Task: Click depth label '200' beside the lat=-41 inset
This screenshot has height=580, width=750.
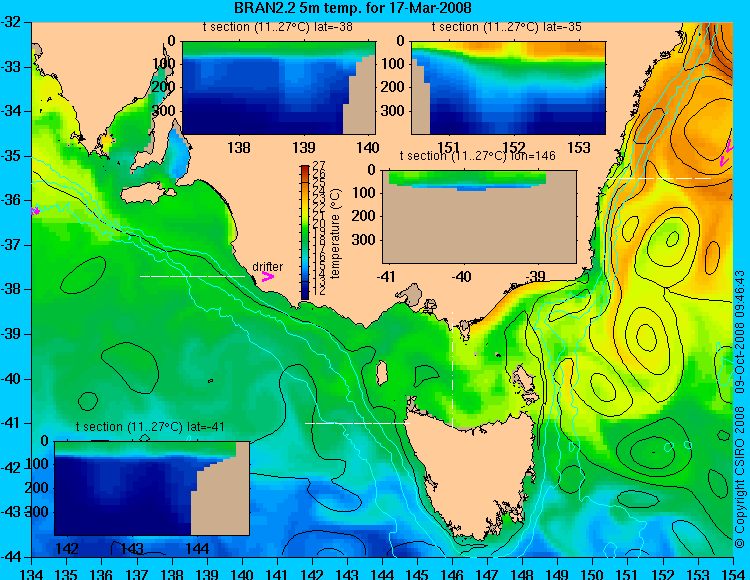Action: click(x=37, y=488)
